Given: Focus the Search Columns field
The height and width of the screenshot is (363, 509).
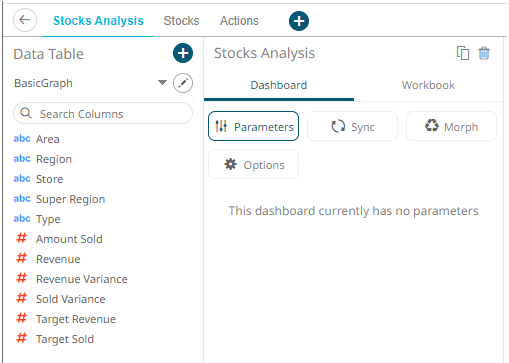Looking at the screenshot, I should click(103, 113).
